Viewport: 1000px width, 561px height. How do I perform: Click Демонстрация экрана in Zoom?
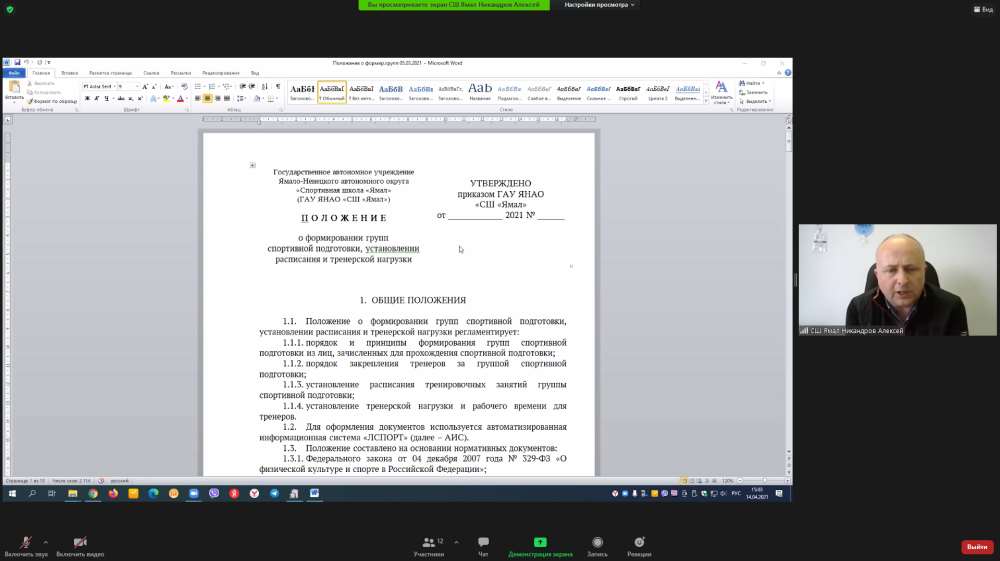coord(540,546)
